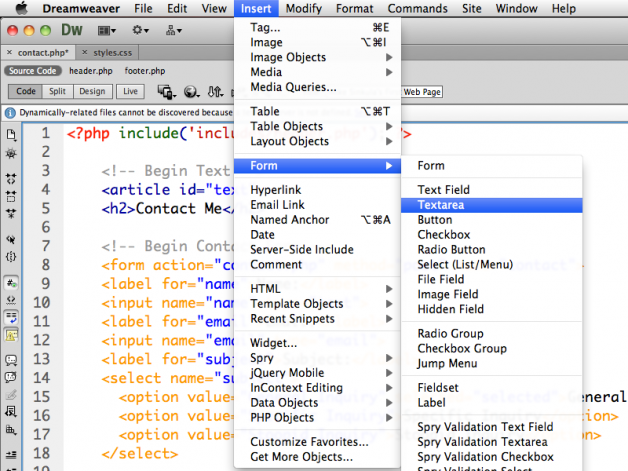Click Collapse Full Tag icon
The height and width of the screenshot is (471, 628).
tap(11, 179)
